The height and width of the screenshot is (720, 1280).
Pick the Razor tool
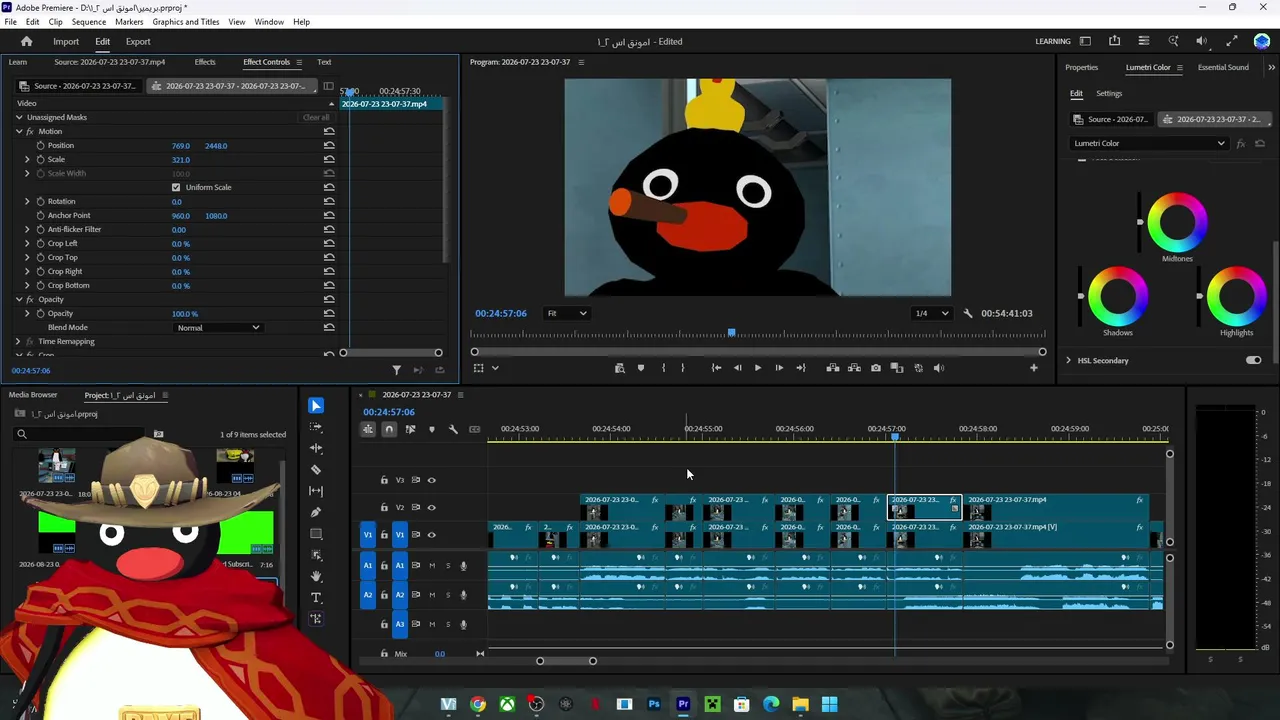click(316, 470)
